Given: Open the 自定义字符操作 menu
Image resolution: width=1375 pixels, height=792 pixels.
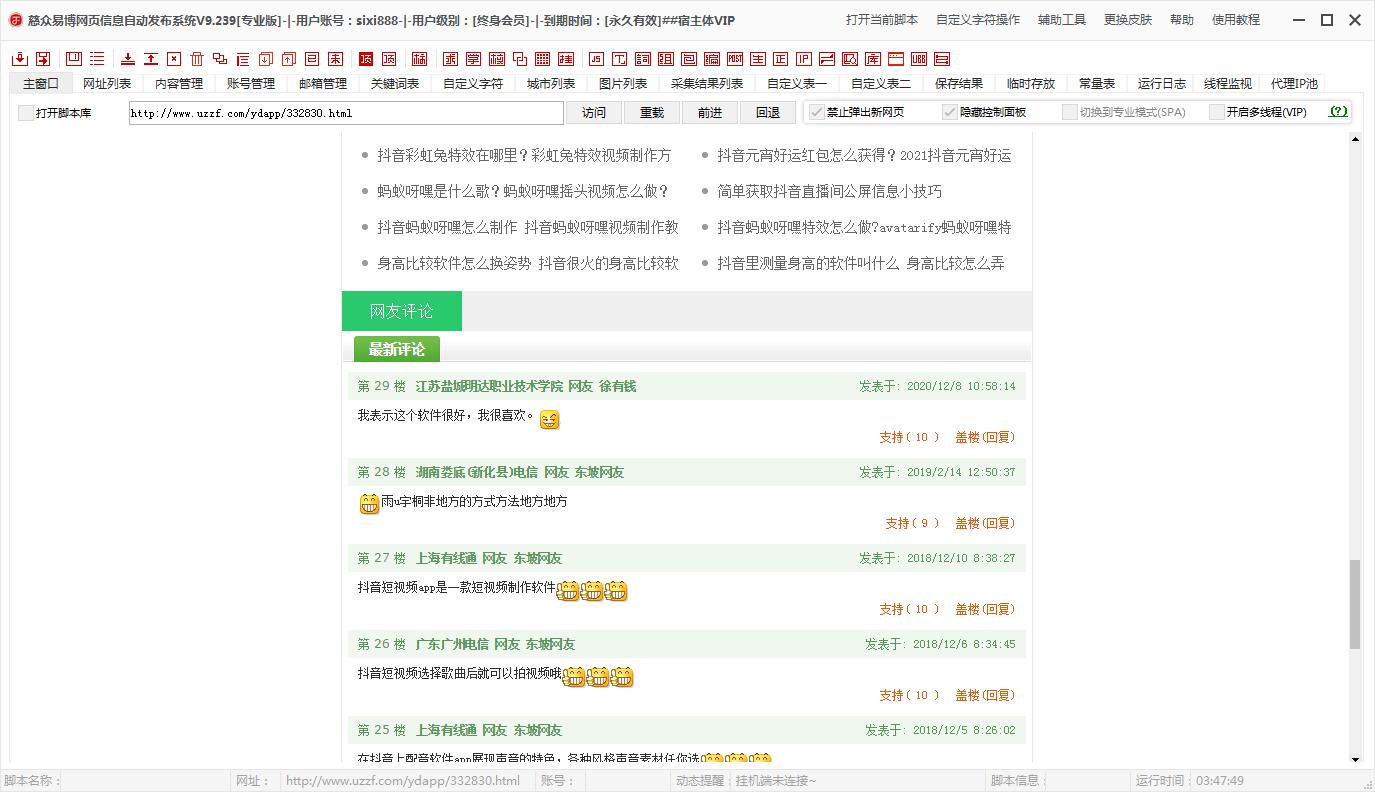Looking at the screenshot, I should click(x=978, y=20).
